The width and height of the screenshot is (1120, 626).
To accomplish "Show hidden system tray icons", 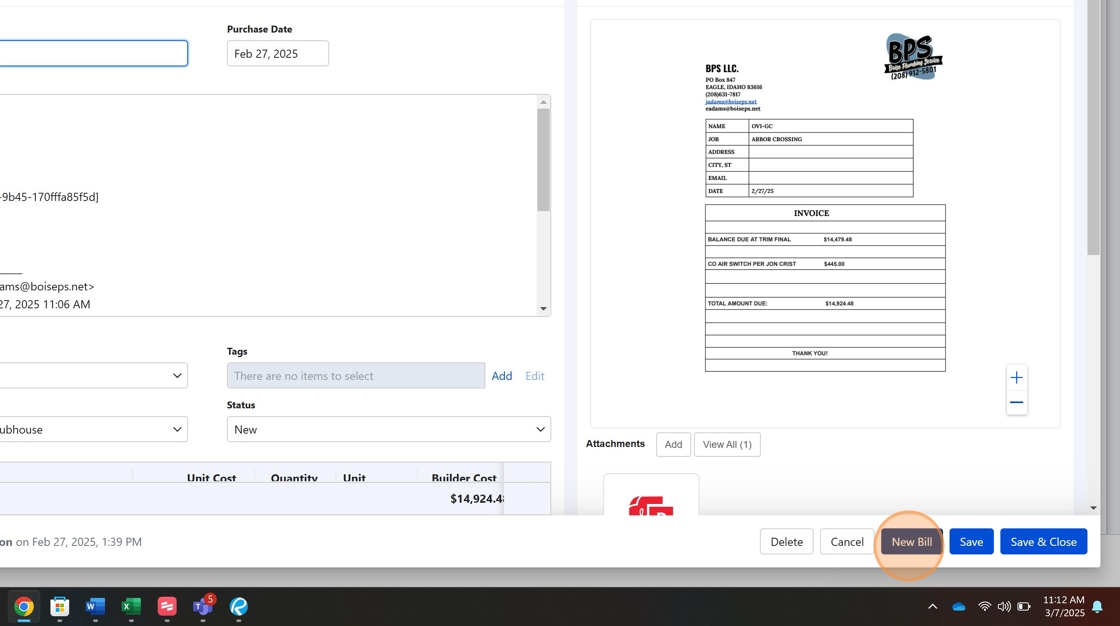I will click(932, 607).
